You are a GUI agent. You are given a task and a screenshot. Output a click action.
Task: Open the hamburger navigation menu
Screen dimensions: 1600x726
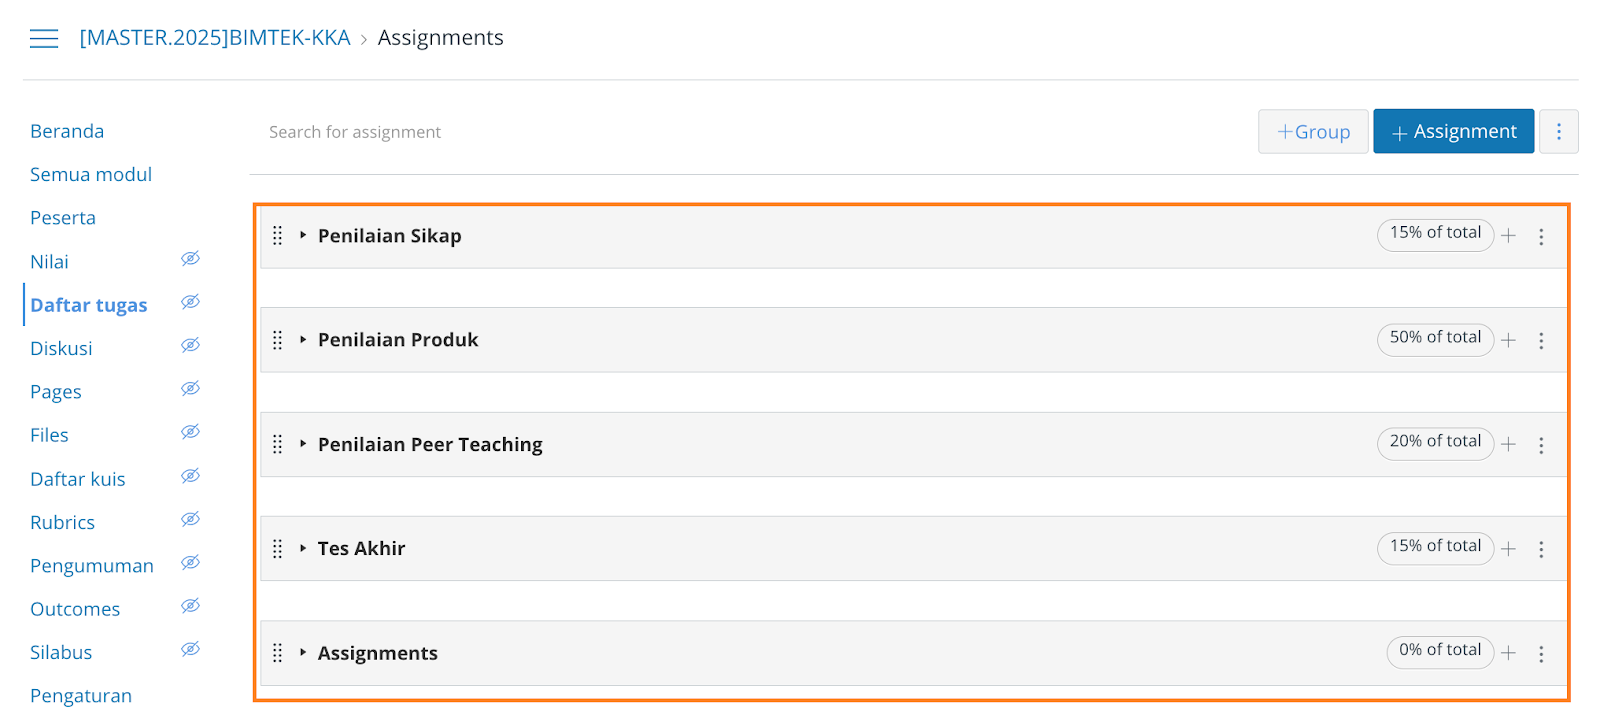44,39
